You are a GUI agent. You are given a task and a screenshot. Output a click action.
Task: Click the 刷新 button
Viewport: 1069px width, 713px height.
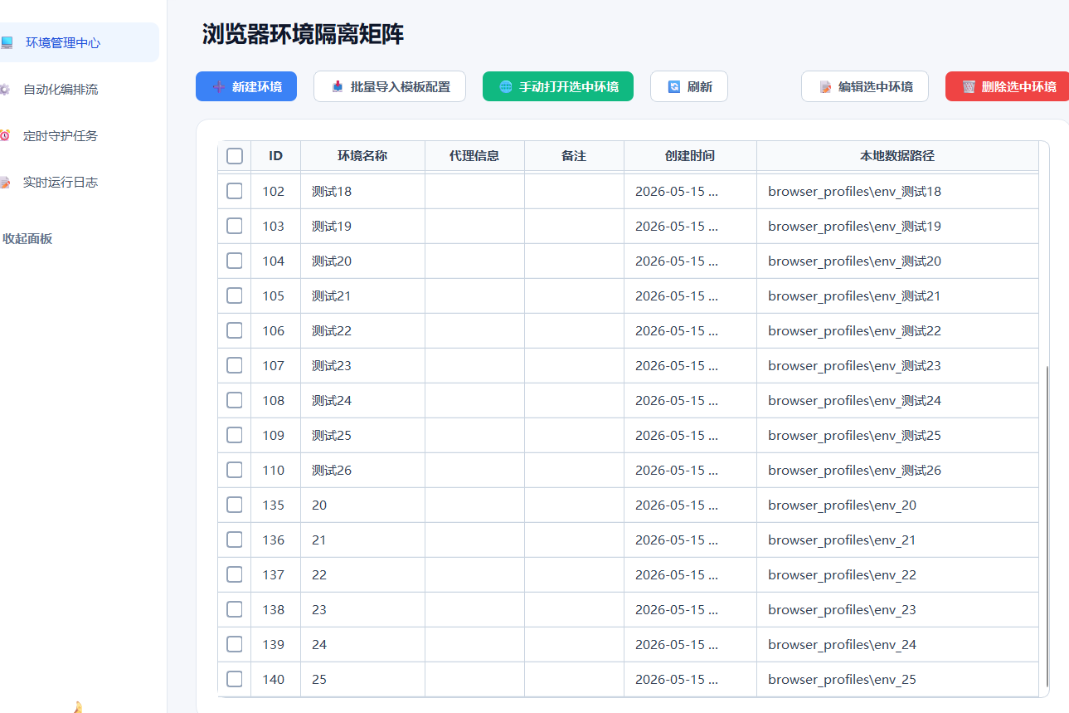tap(689, 87)
